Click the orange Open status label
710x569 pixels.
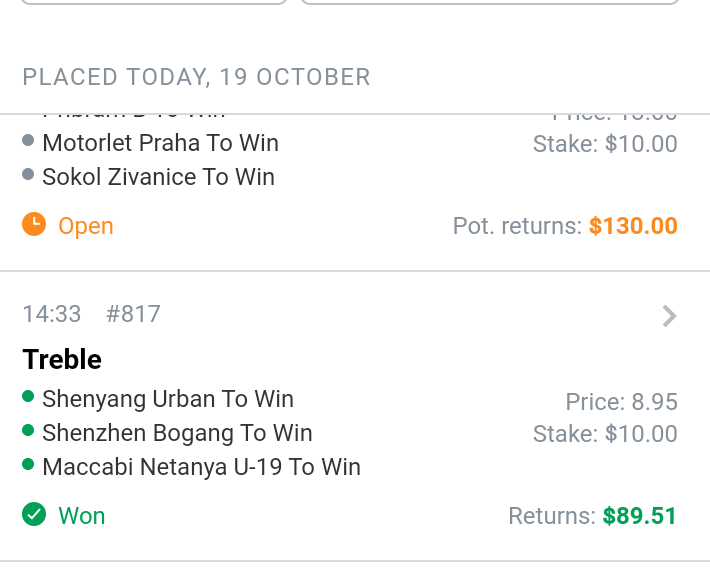86,226
